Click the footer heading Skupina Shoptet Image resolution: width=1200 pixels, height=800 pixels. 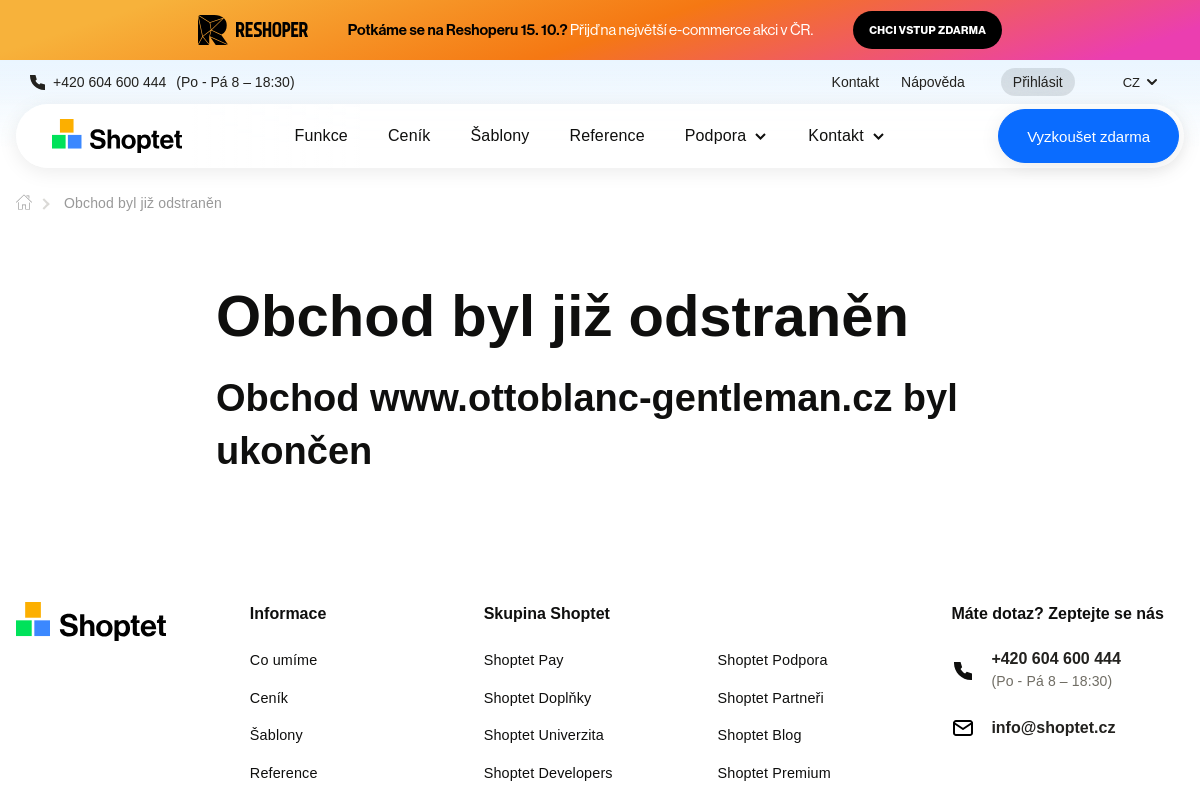[547, 614]
